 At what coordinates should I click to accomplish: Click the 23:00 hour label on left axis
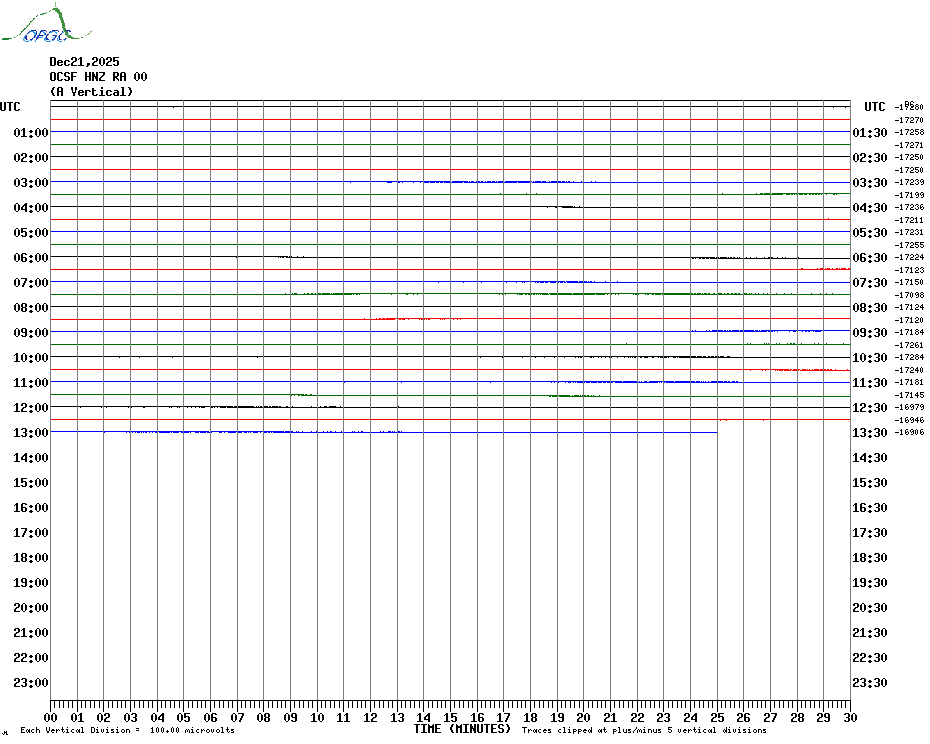click(x=31, y=682)
